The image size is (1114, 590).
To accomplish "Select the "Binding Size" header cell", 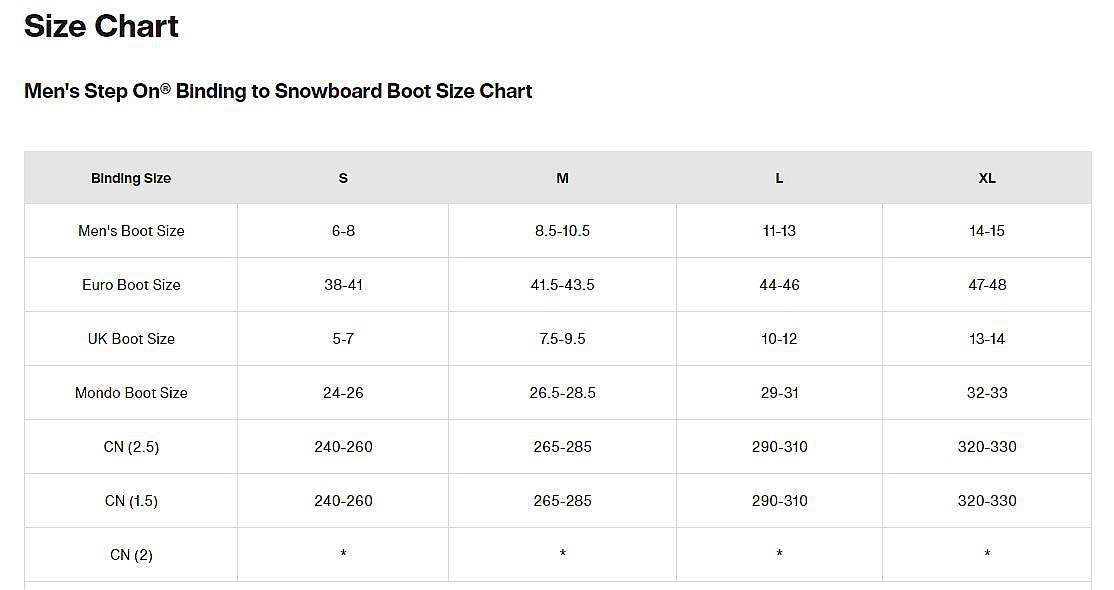I will click(x=131, y=178).
